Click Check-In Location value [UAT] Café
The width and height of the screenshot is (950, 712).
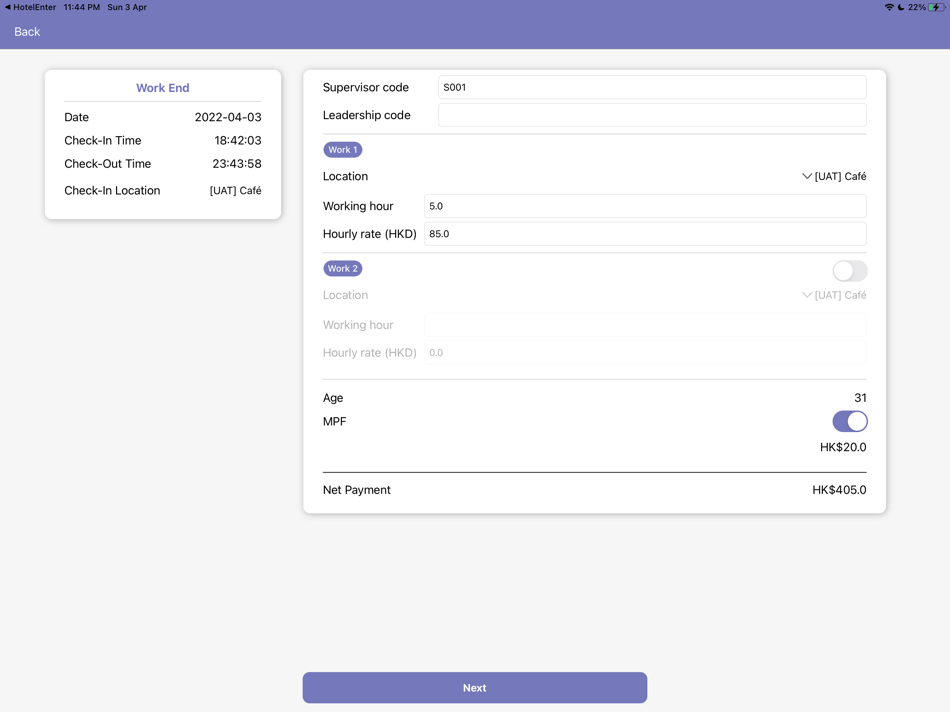coord(235,190)
